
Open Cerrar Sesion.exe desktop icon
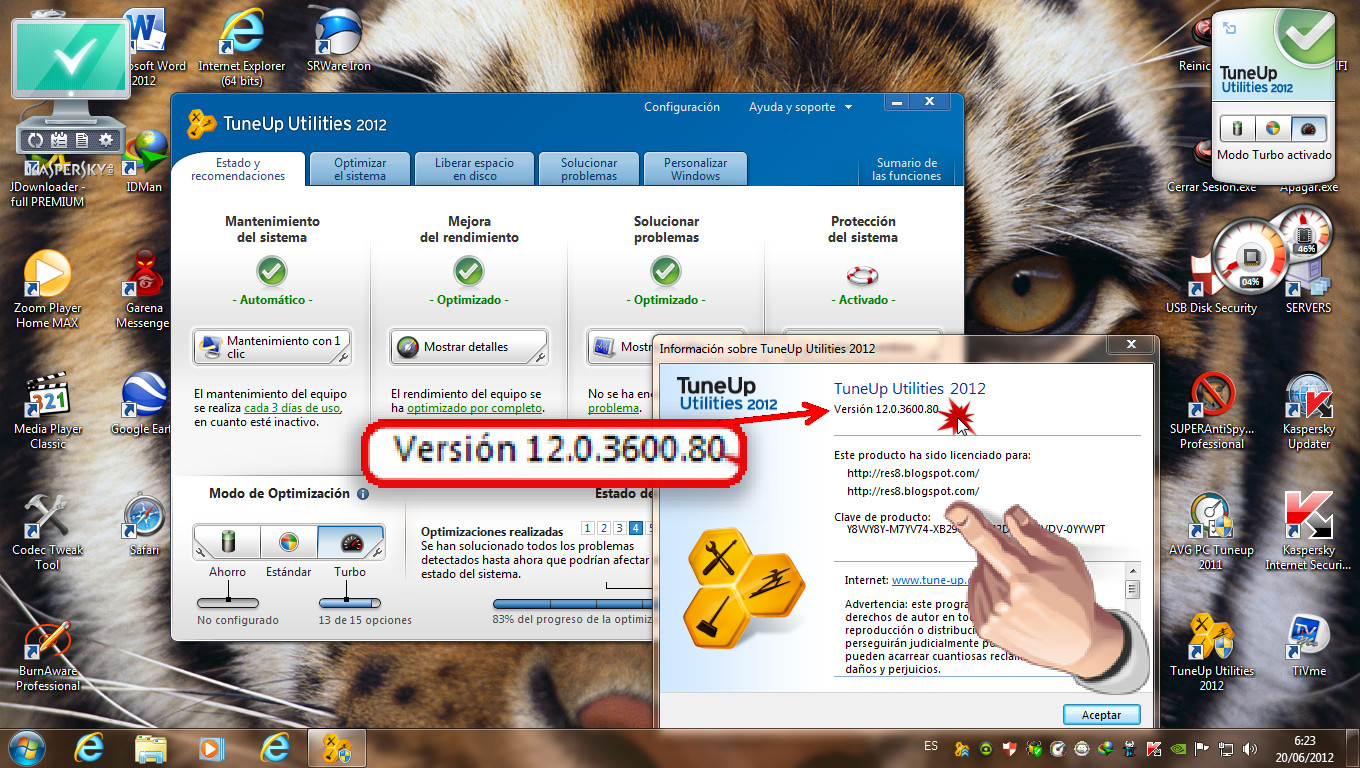(1205, 165)
